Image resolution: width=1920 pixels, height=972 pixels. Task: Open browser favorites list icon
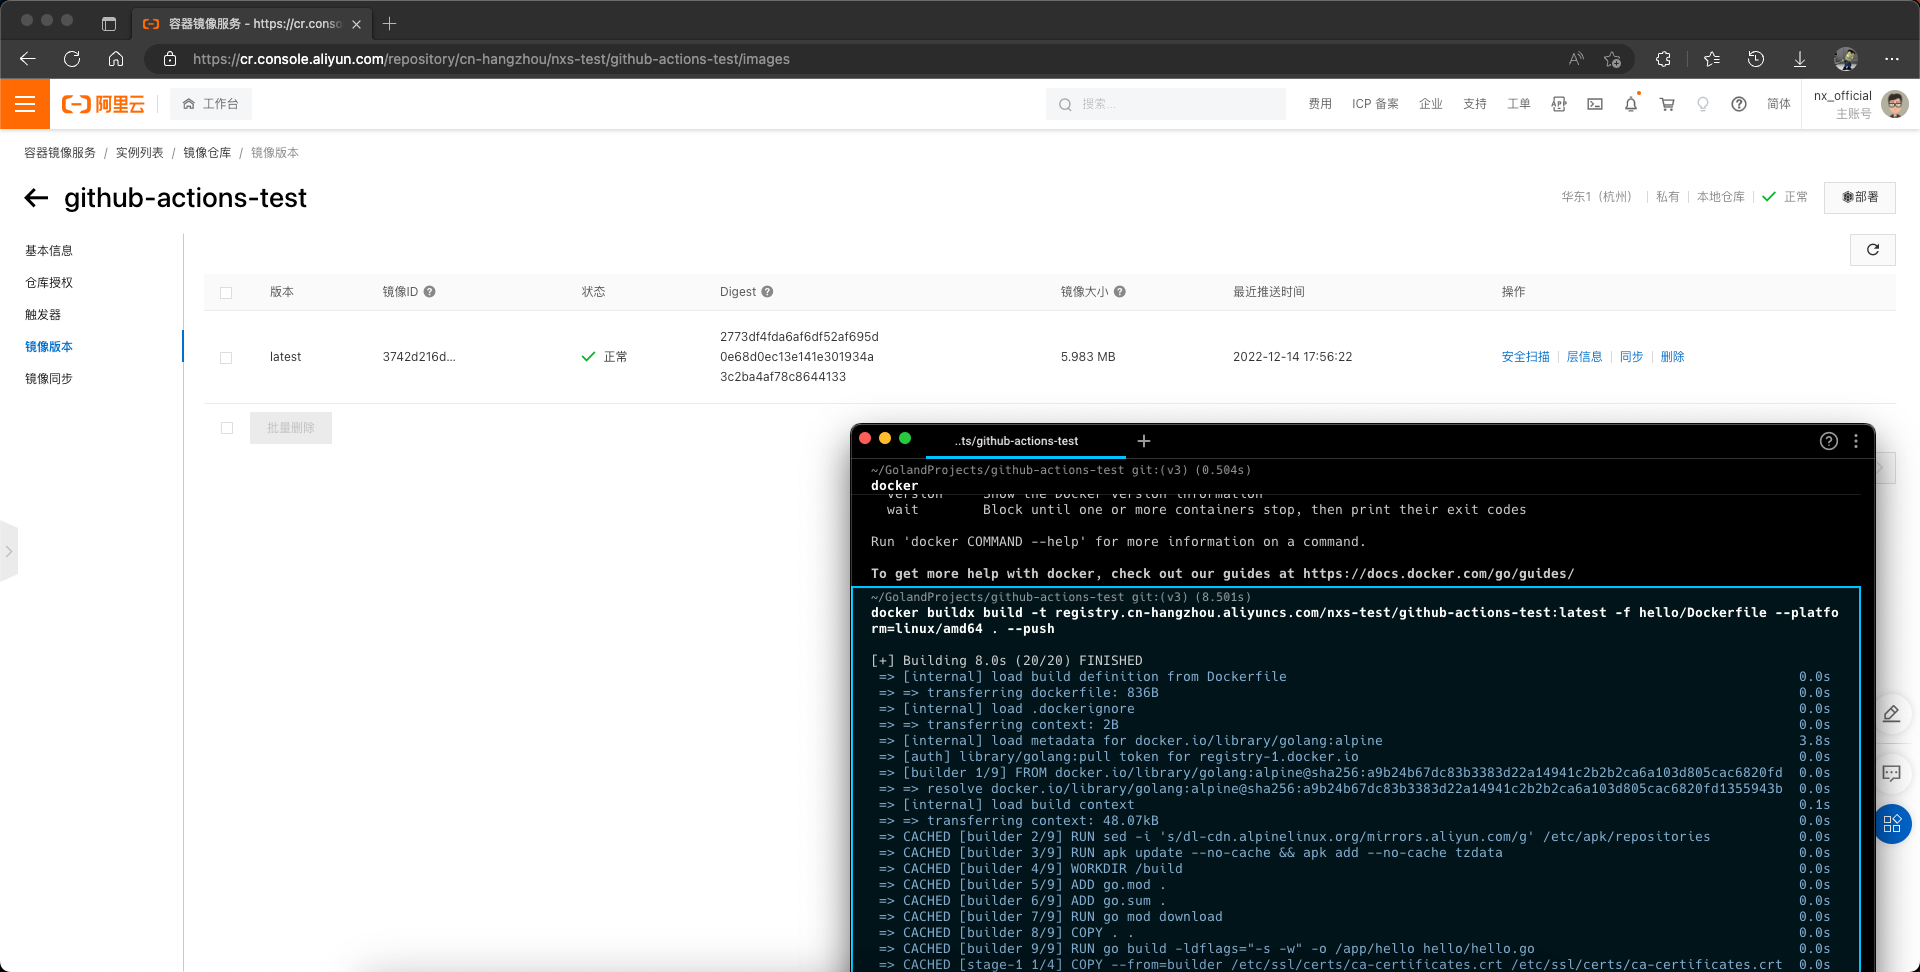(x=1711, y=59)
